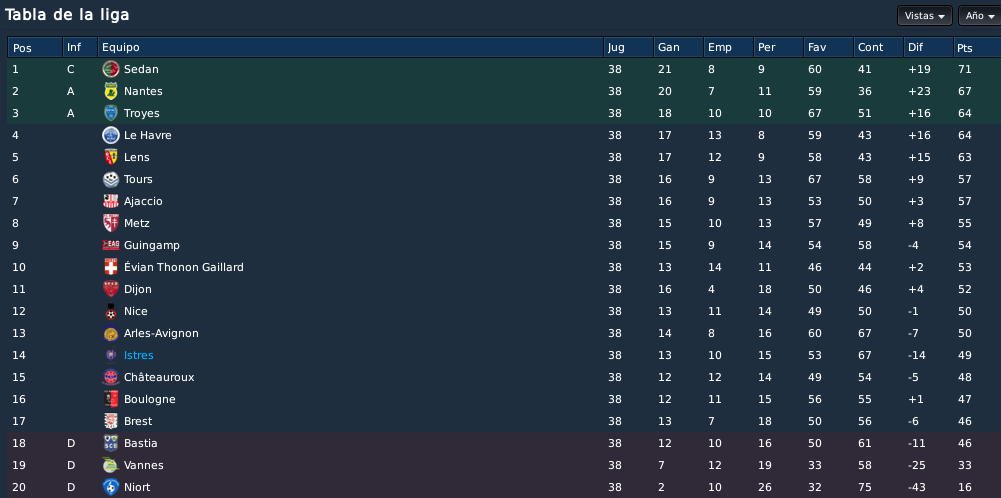Image resolution: width=1001 pixels, height=498 pixels.
Task: Click the Niort team badge
Action: click(111, 487)
